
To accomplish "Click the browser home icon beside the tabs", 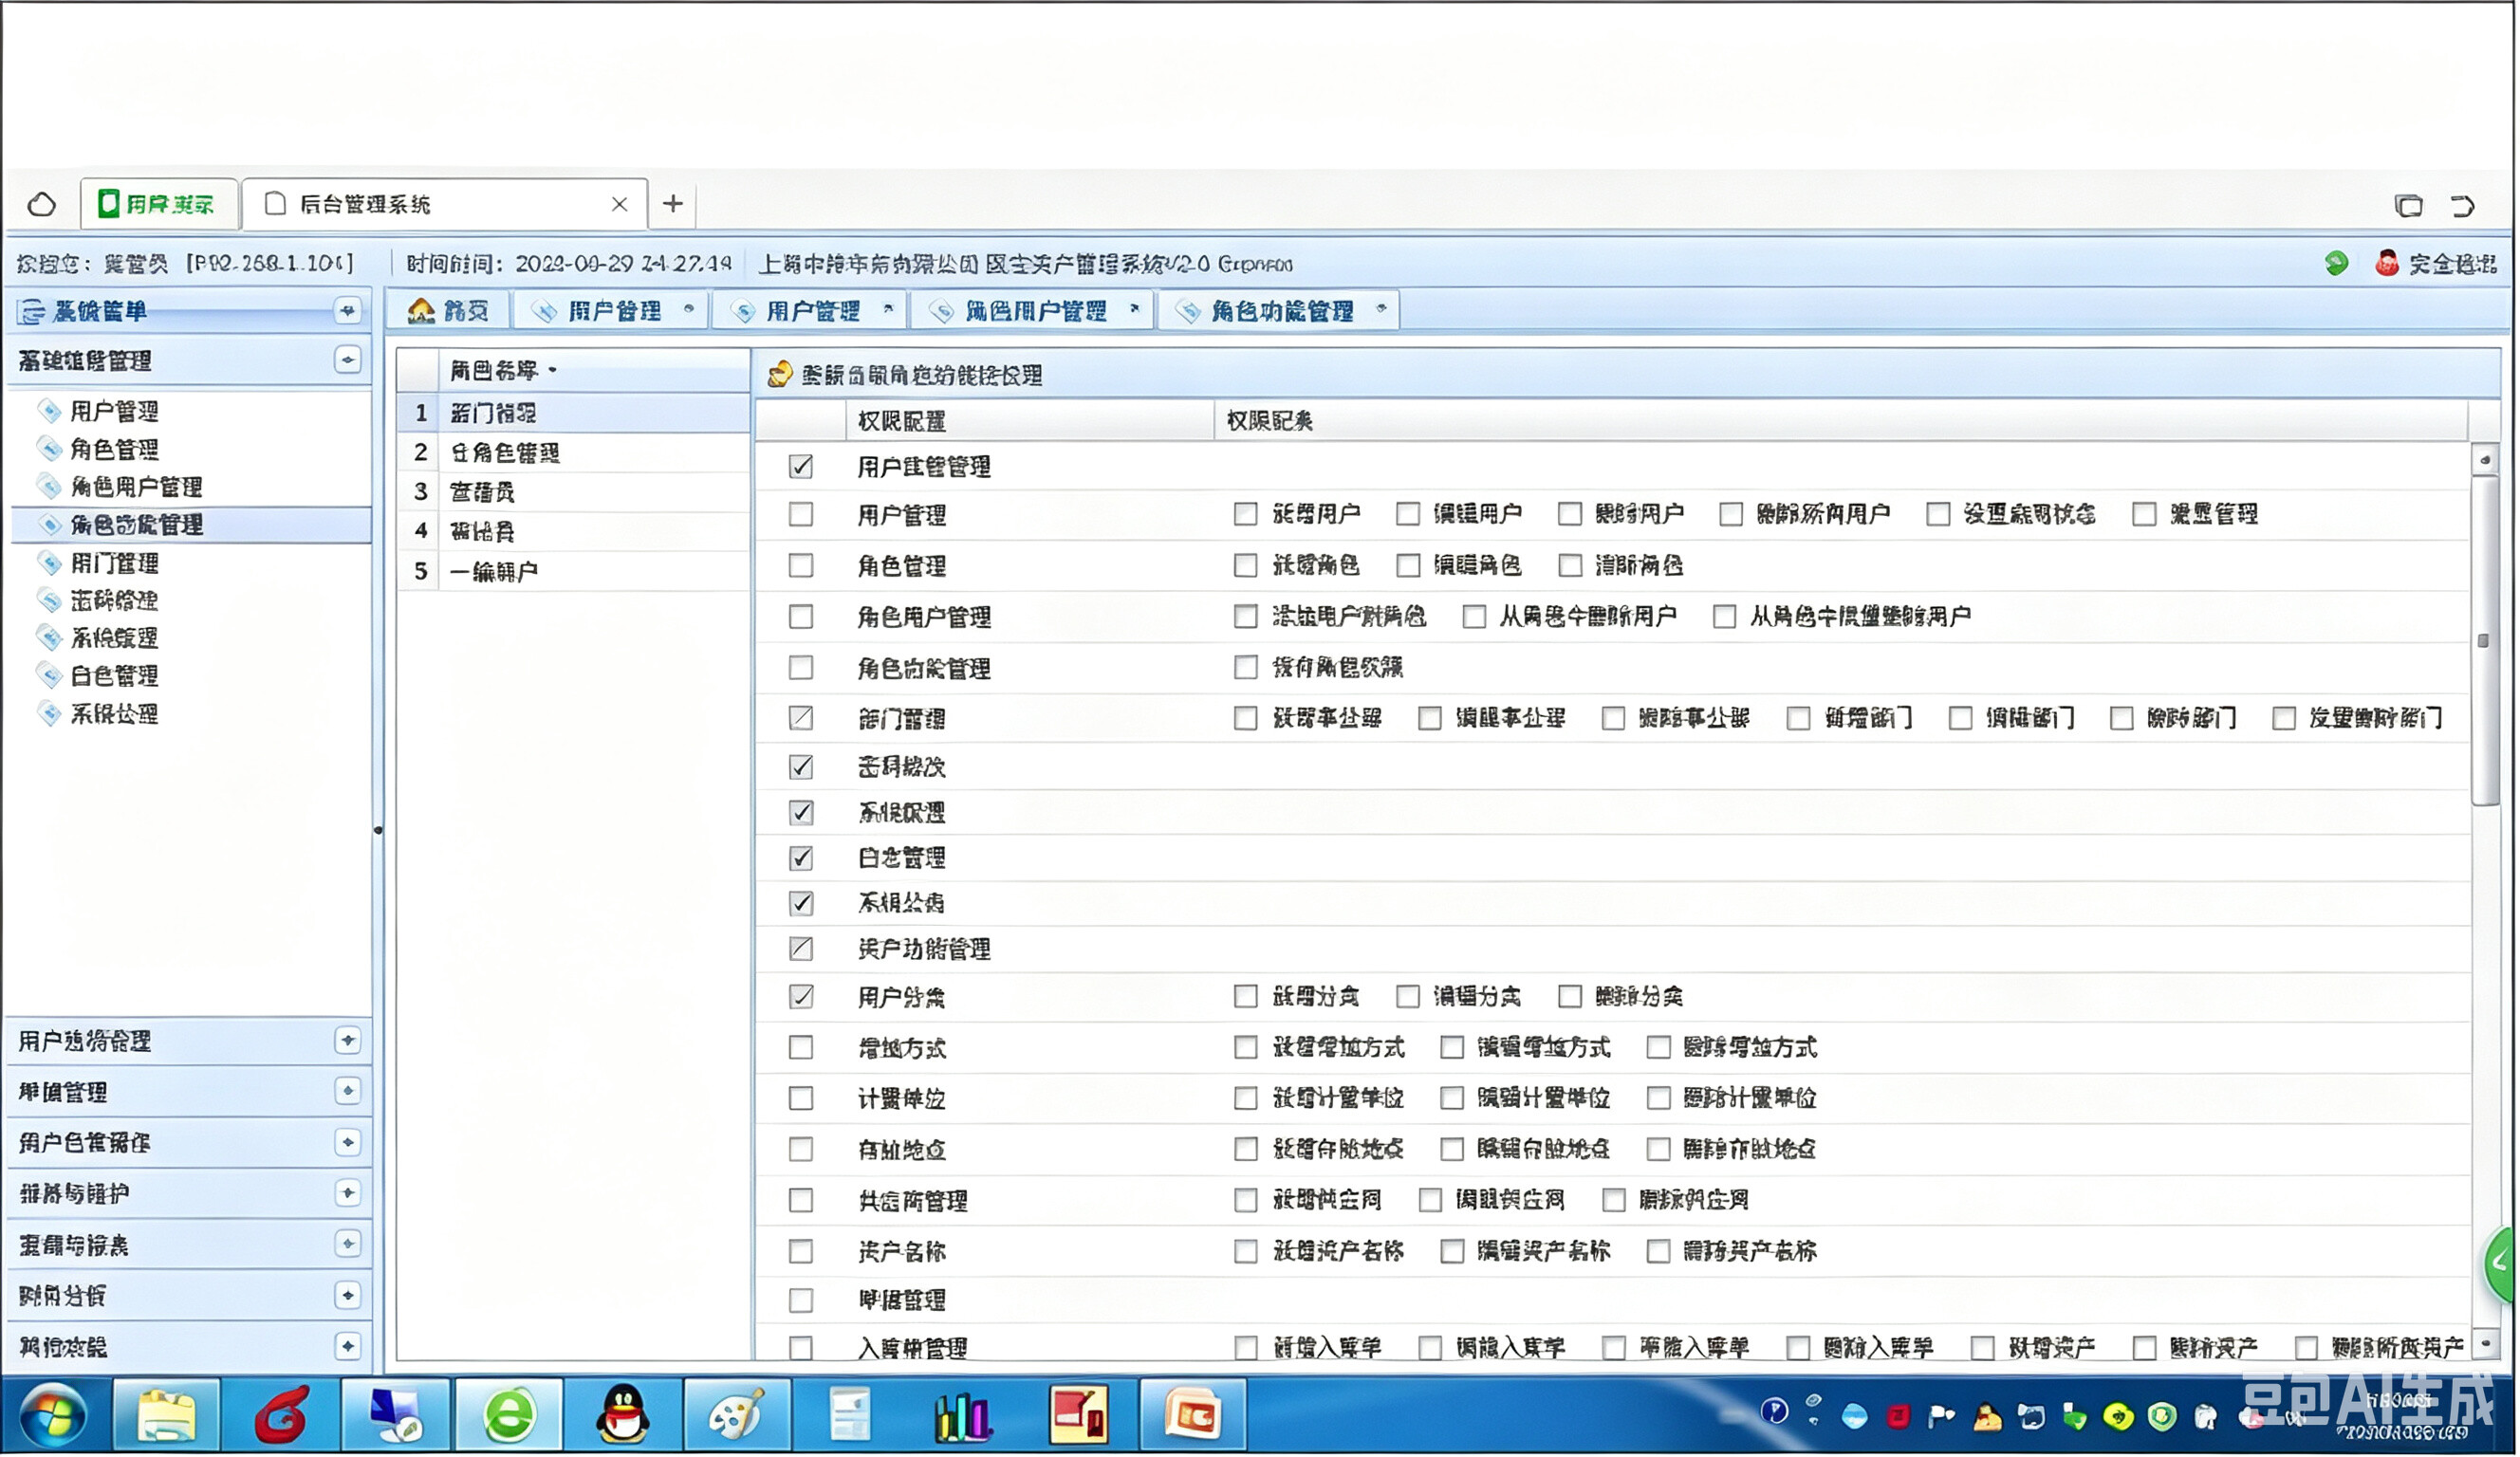I will (x=41, y=204).
